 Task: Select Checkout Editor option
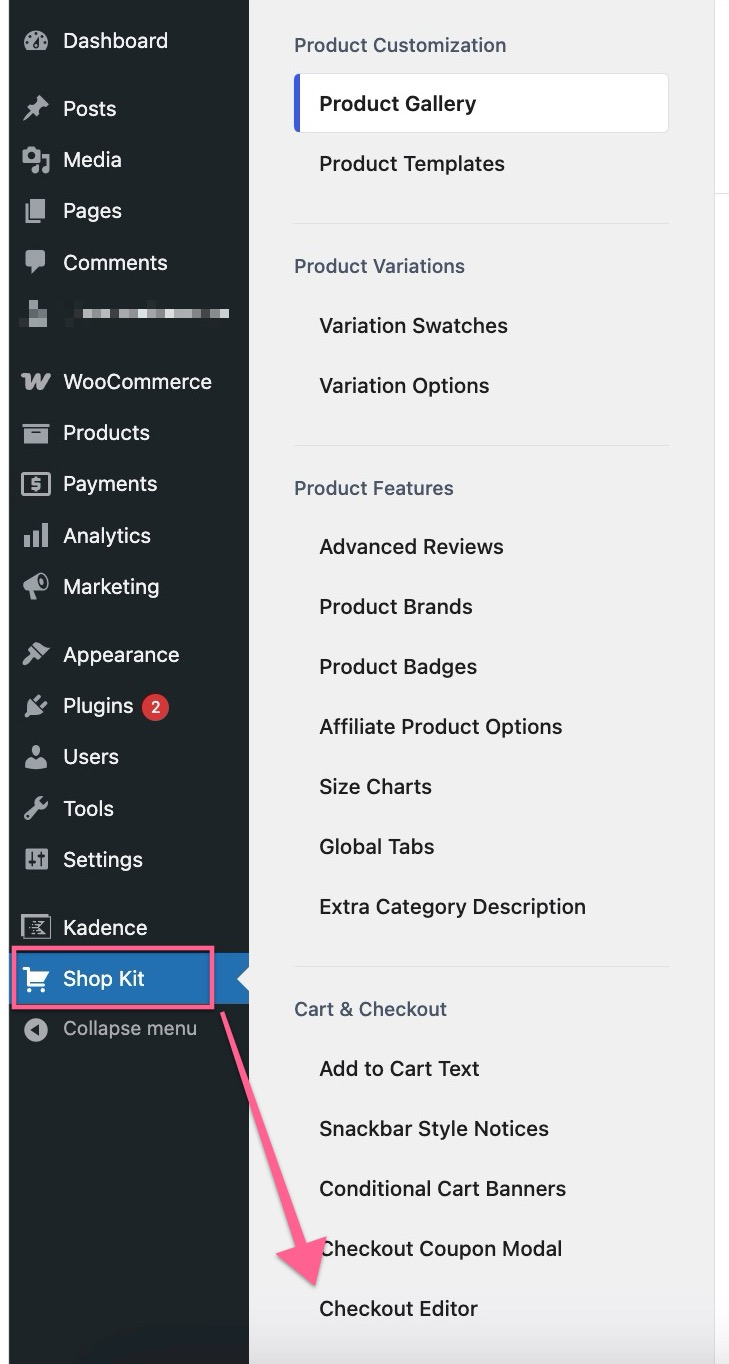tap(398, 1309)
